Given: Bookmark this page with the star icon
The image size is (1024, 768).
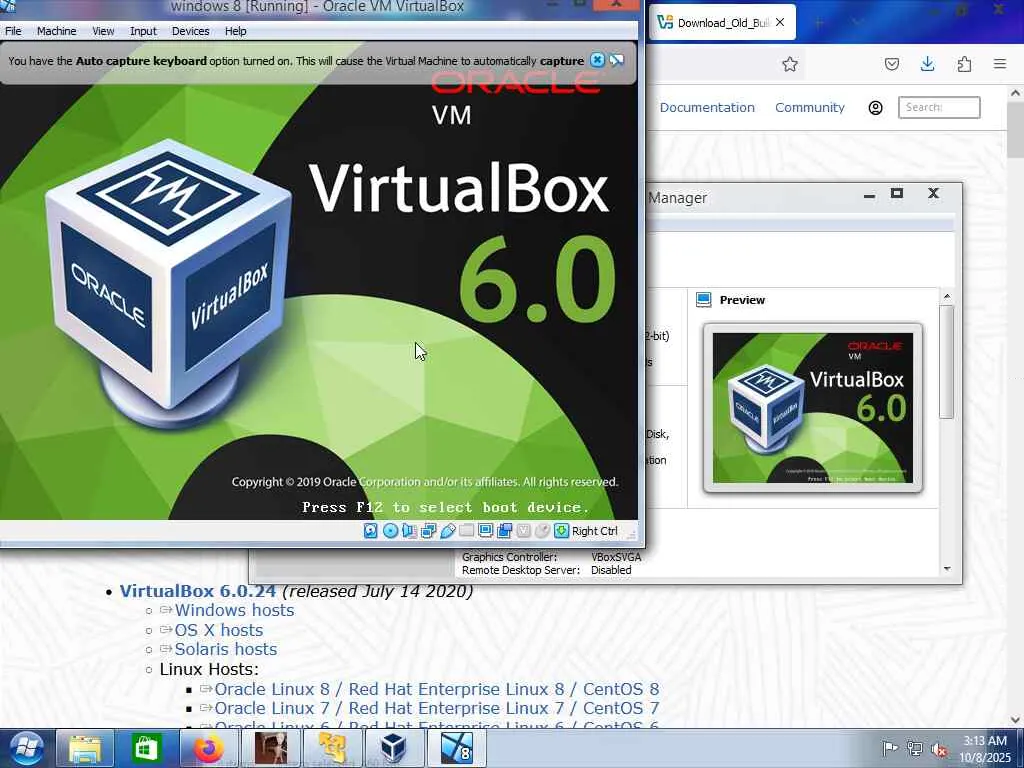Looking at the screenshot, I should click(x=790, y=64).
